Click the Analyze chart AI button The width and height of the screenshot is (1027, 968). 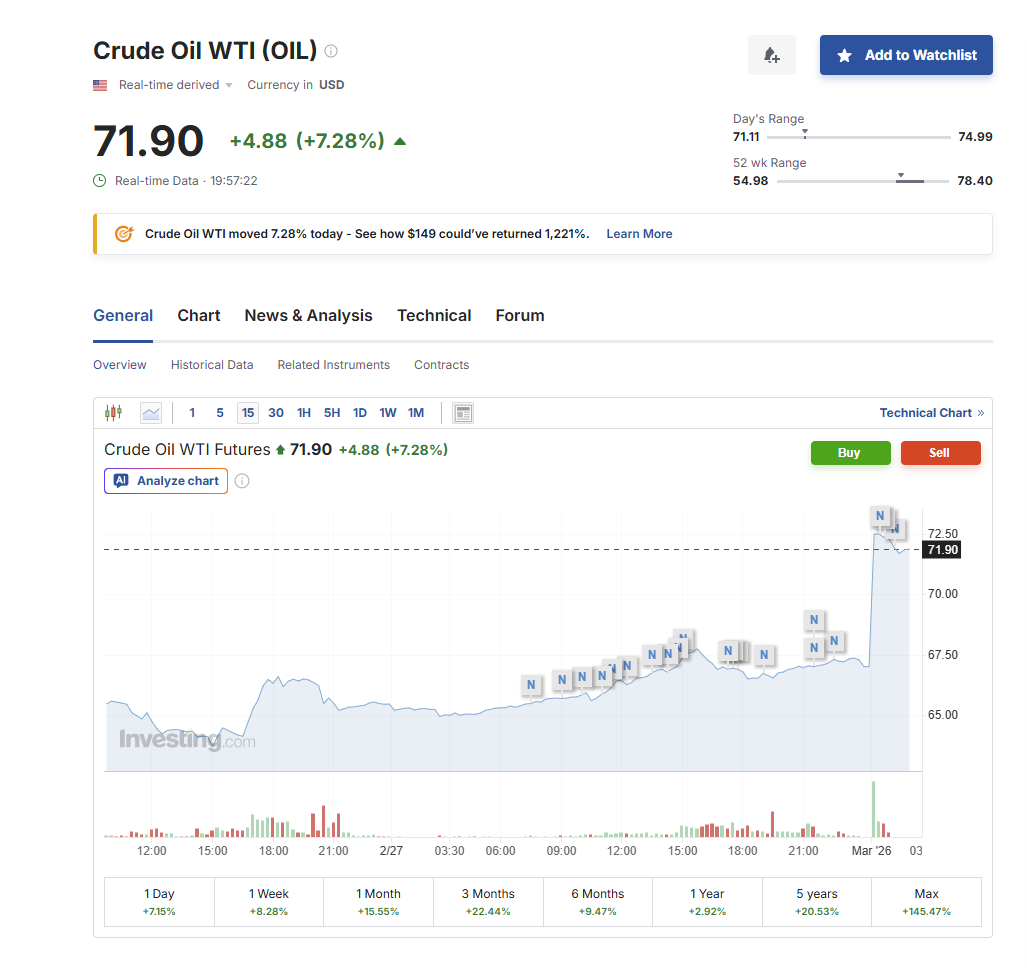tap(166, 481)
